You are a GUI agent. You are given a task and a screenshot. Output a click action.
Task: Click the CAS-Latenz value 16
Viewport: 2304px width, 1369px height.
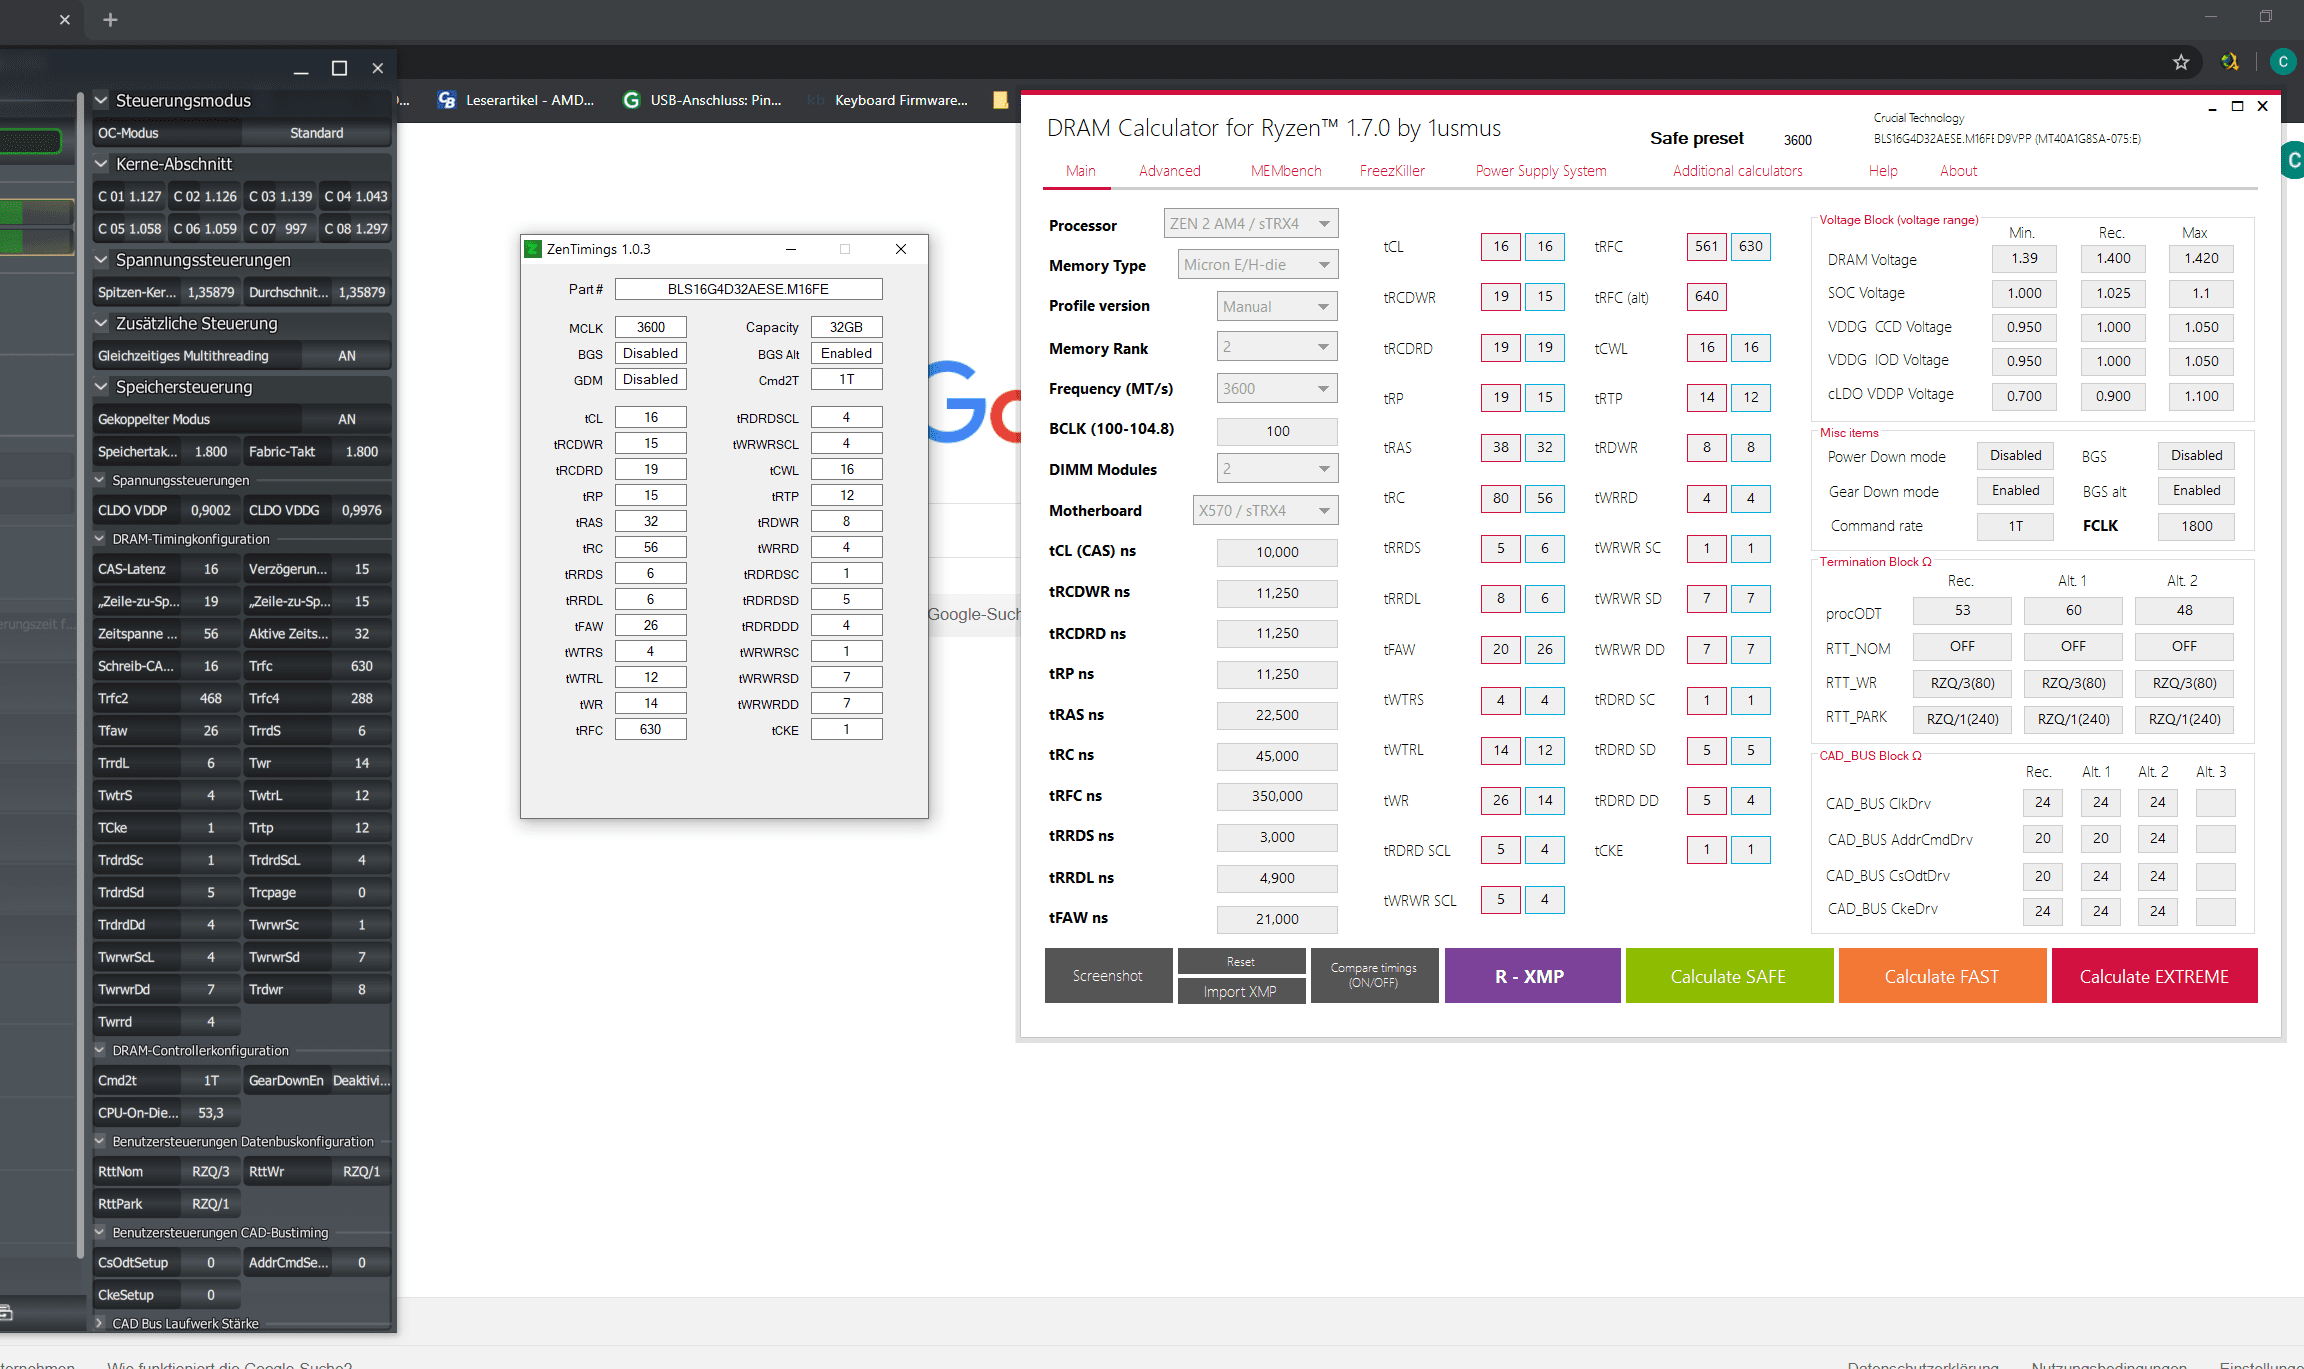tap(211, 569)
